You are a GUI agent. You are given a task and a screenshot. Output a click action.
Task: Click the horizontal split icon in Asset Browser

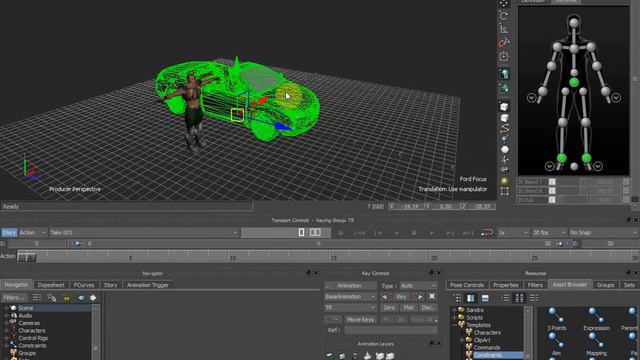pos(485,298)
